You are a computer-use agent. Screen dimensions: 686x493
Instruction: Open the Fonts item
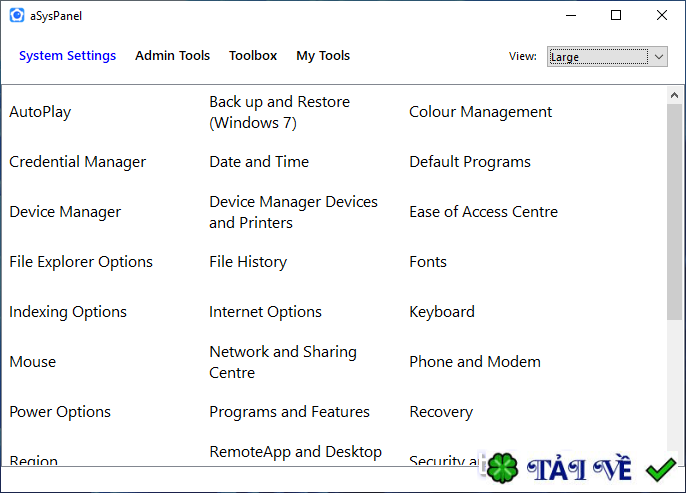click(x=428, y=262)
